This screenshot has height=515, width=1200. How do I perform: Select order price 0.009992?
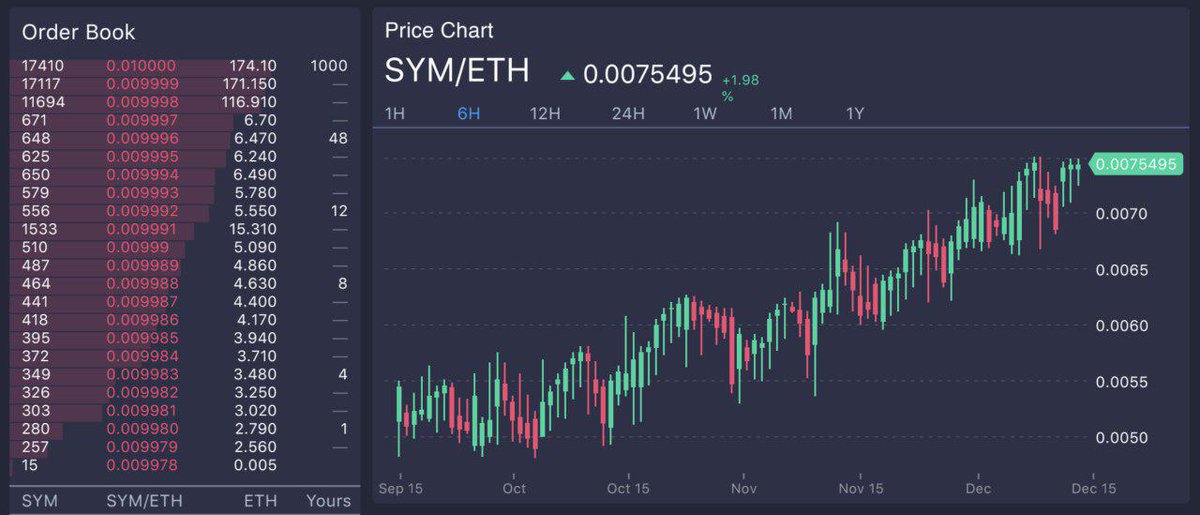141,211
